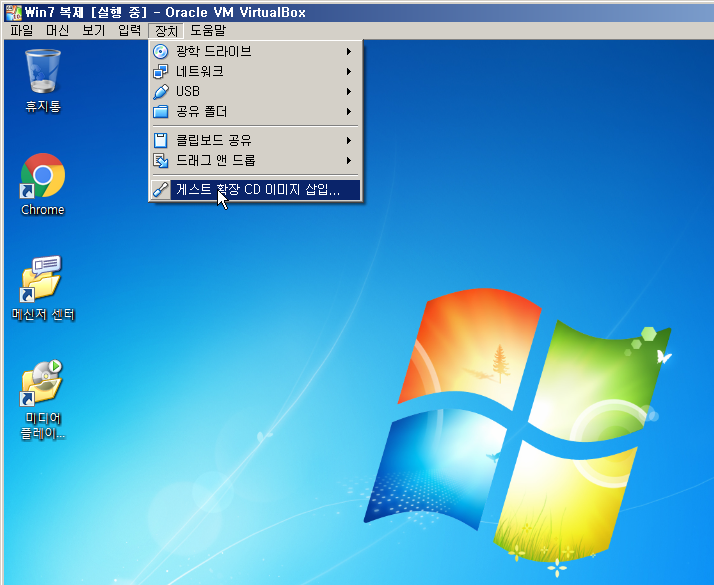Click the clipboard icon for 클립보드 공유
This screenshot has height=585, width=714.
pos(160,140)
